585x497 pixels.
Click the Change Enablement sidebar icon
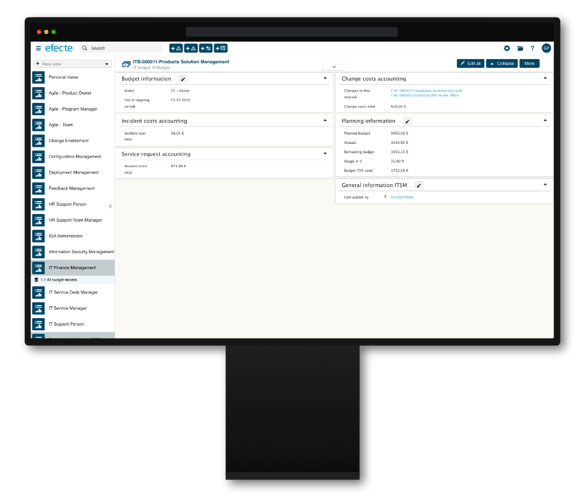[x=38, y=141]
